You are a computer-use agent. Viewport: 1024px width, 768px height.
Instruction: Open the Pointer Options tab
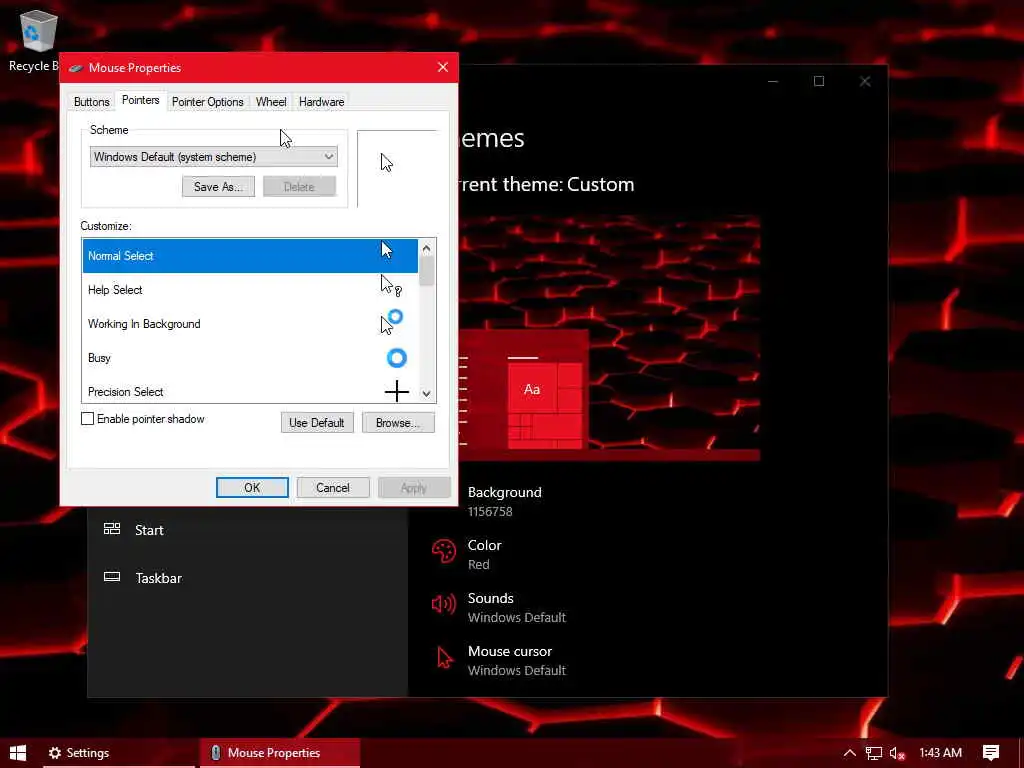coord(208,102)
